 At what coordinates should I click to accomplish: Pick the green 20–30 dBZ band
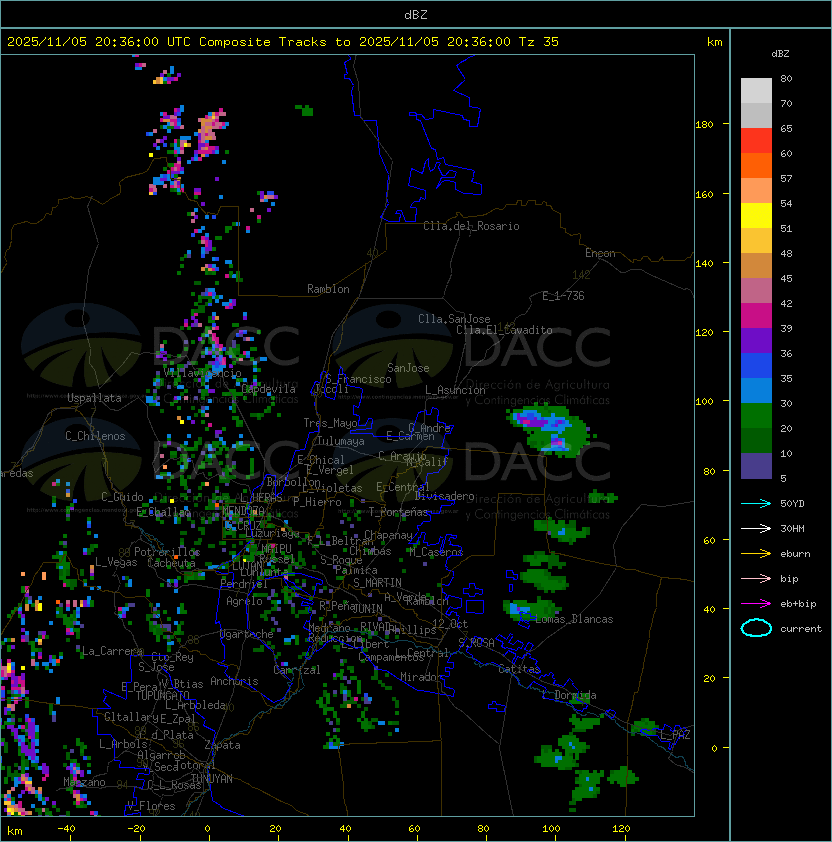pyautogui.click(x=756, y=416)
